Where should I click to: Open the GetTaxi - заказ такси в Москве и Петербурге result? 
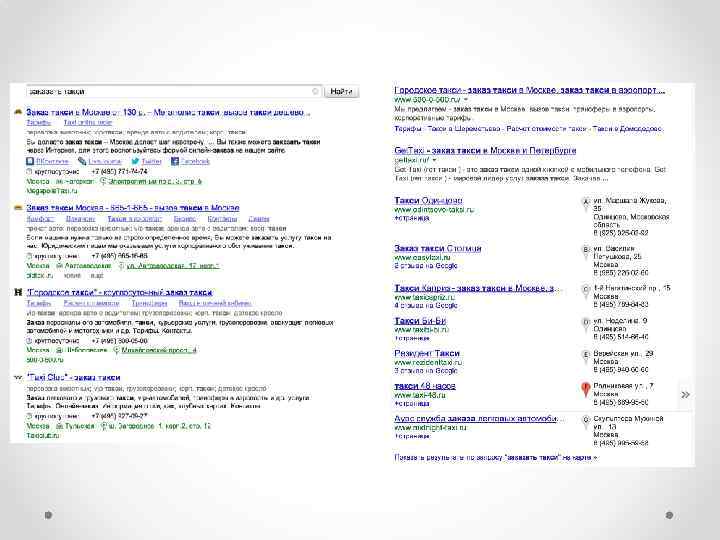pyautogui.click(x=485, y=151)
